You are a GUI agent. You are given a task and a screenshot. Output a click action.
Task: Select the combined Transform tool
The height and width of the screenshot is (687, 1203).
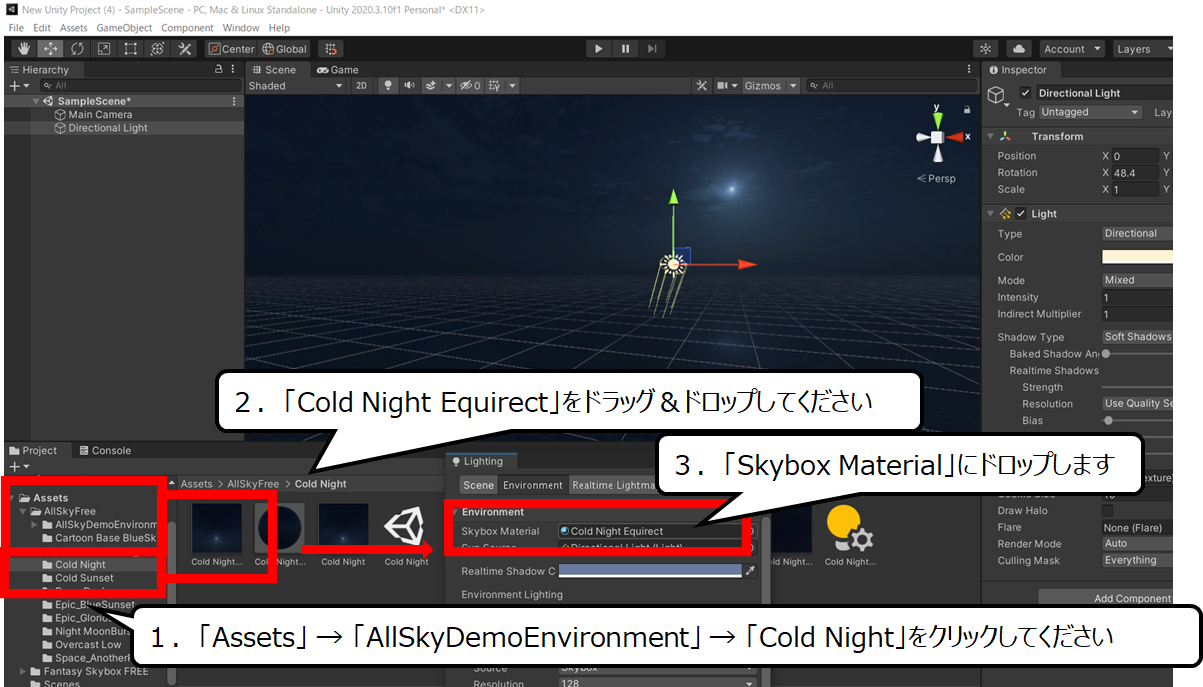158,49
